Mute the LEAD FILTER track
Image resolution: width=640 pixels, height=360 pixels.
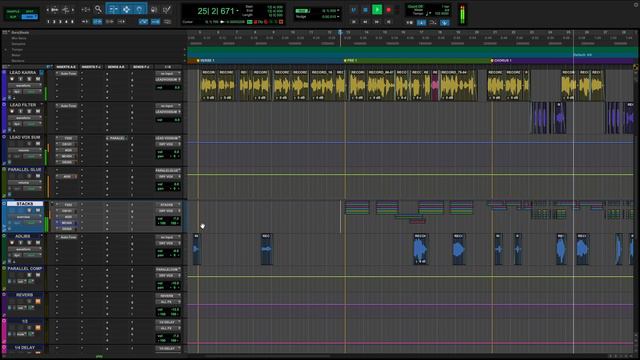tap(38, 111)
